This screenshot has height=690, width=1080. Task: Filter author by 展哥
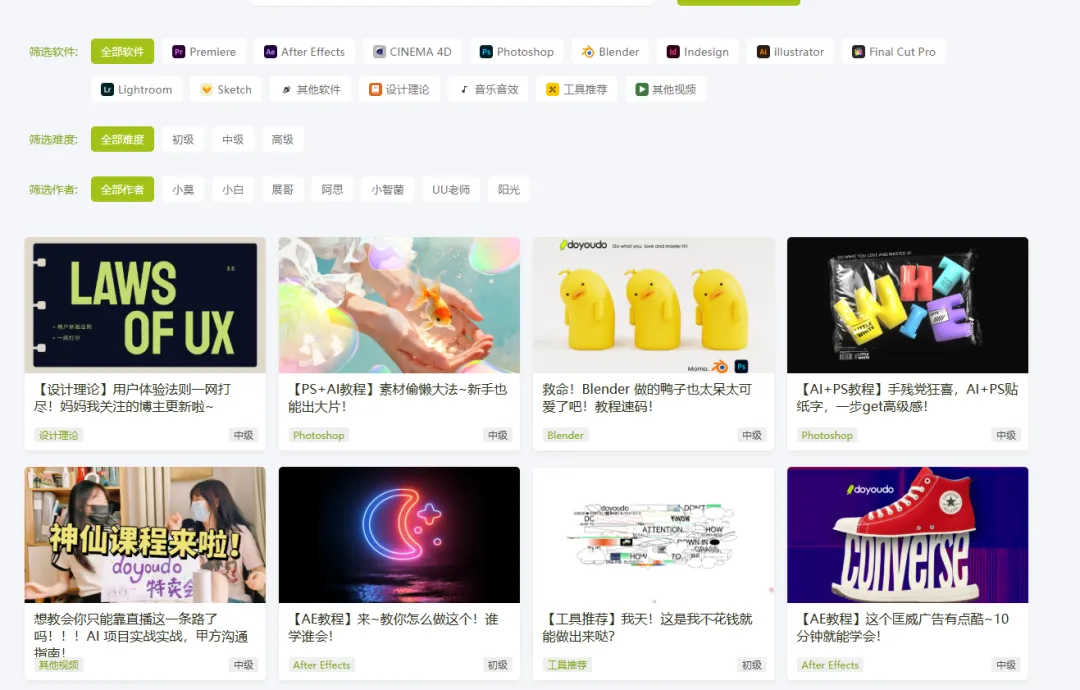(282, 189)
